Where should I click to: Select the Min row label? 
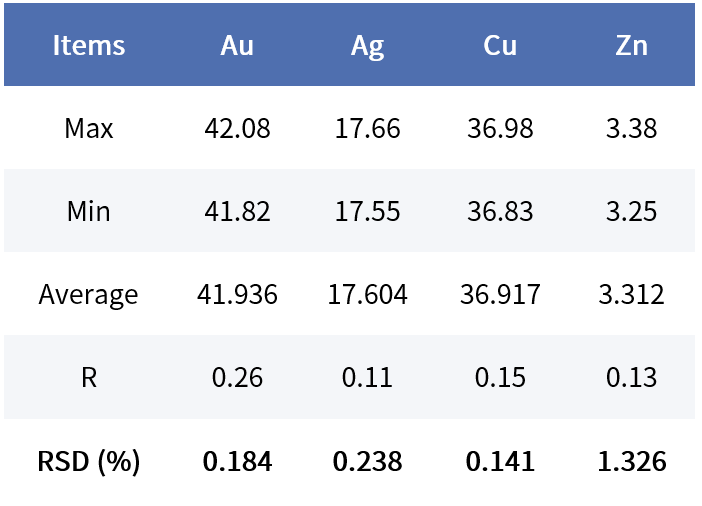tap(89, 212)
